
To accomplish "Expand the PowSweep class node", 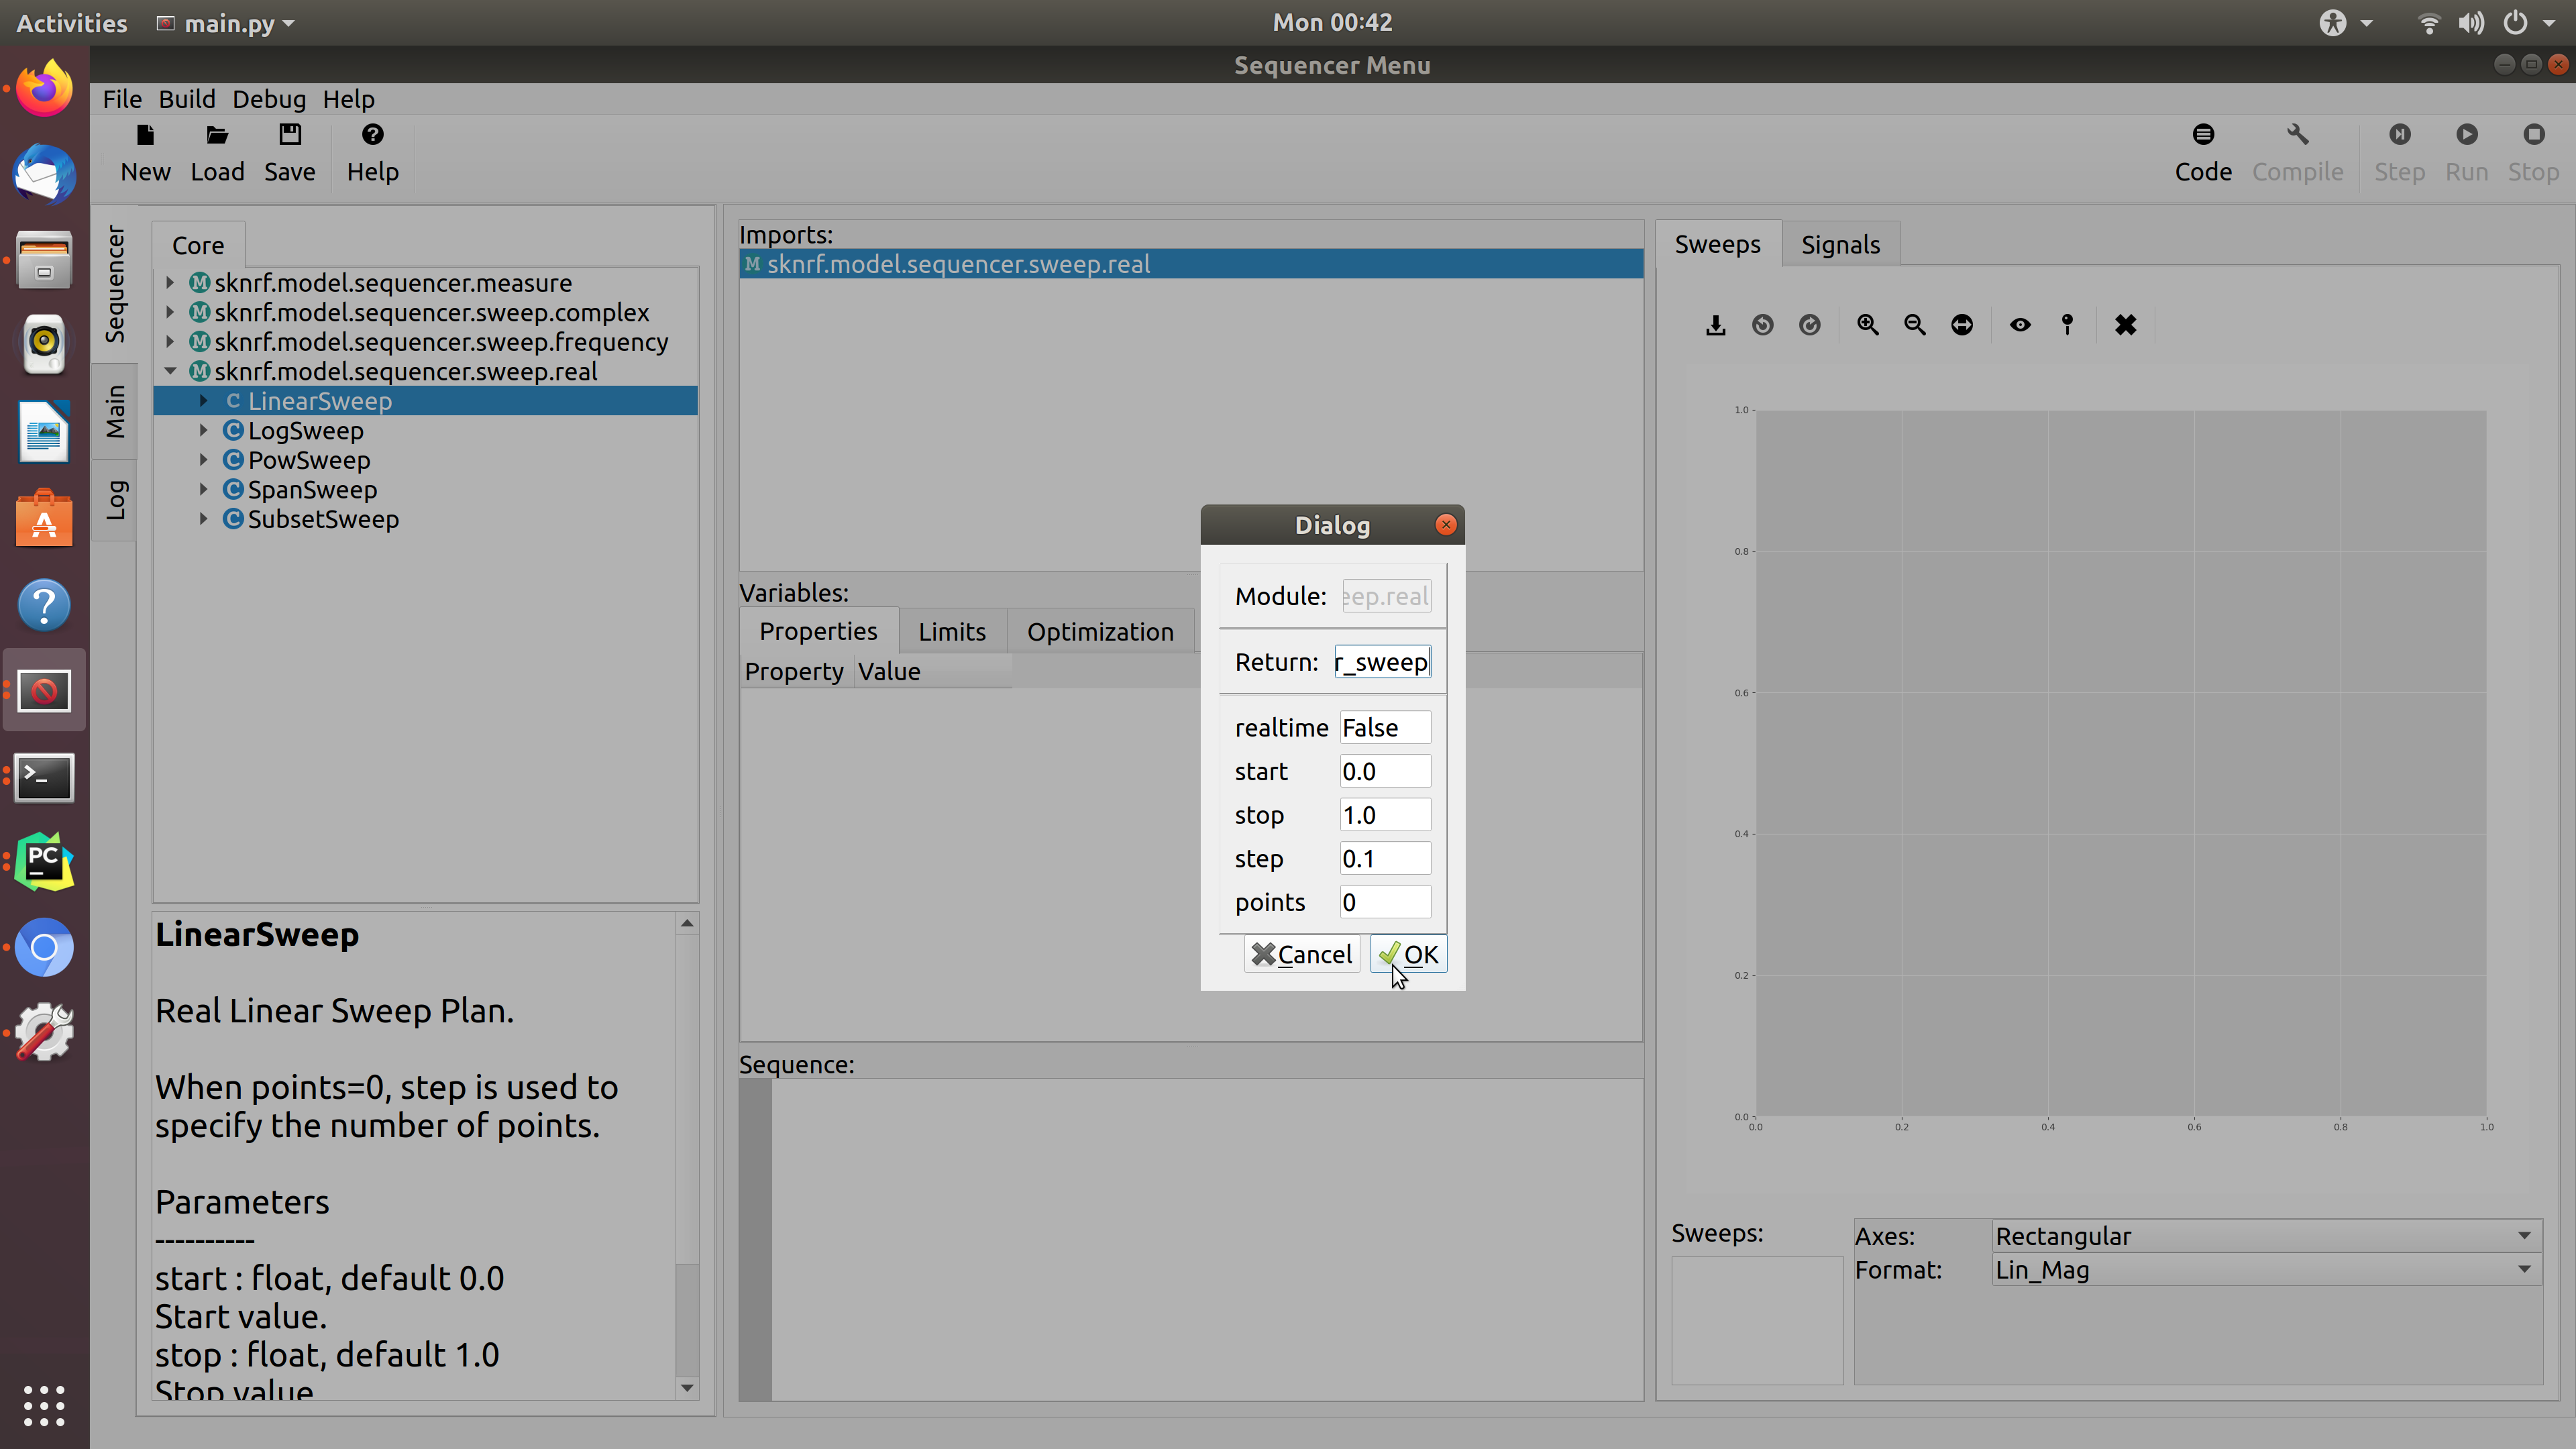I will [x=204, y=460].
